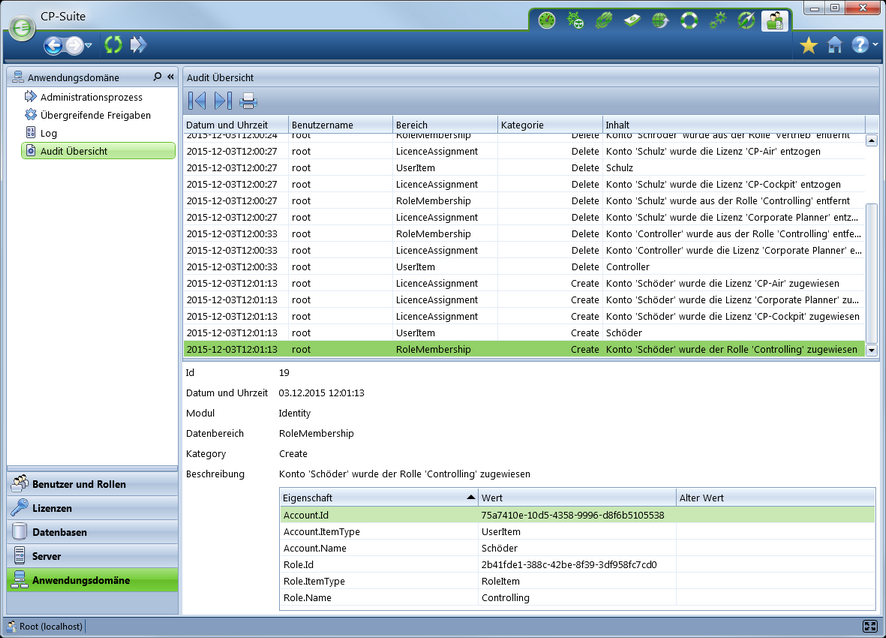Print the audit overview
Viewport: 886px width, 638px height.
[x=248, y=101]
